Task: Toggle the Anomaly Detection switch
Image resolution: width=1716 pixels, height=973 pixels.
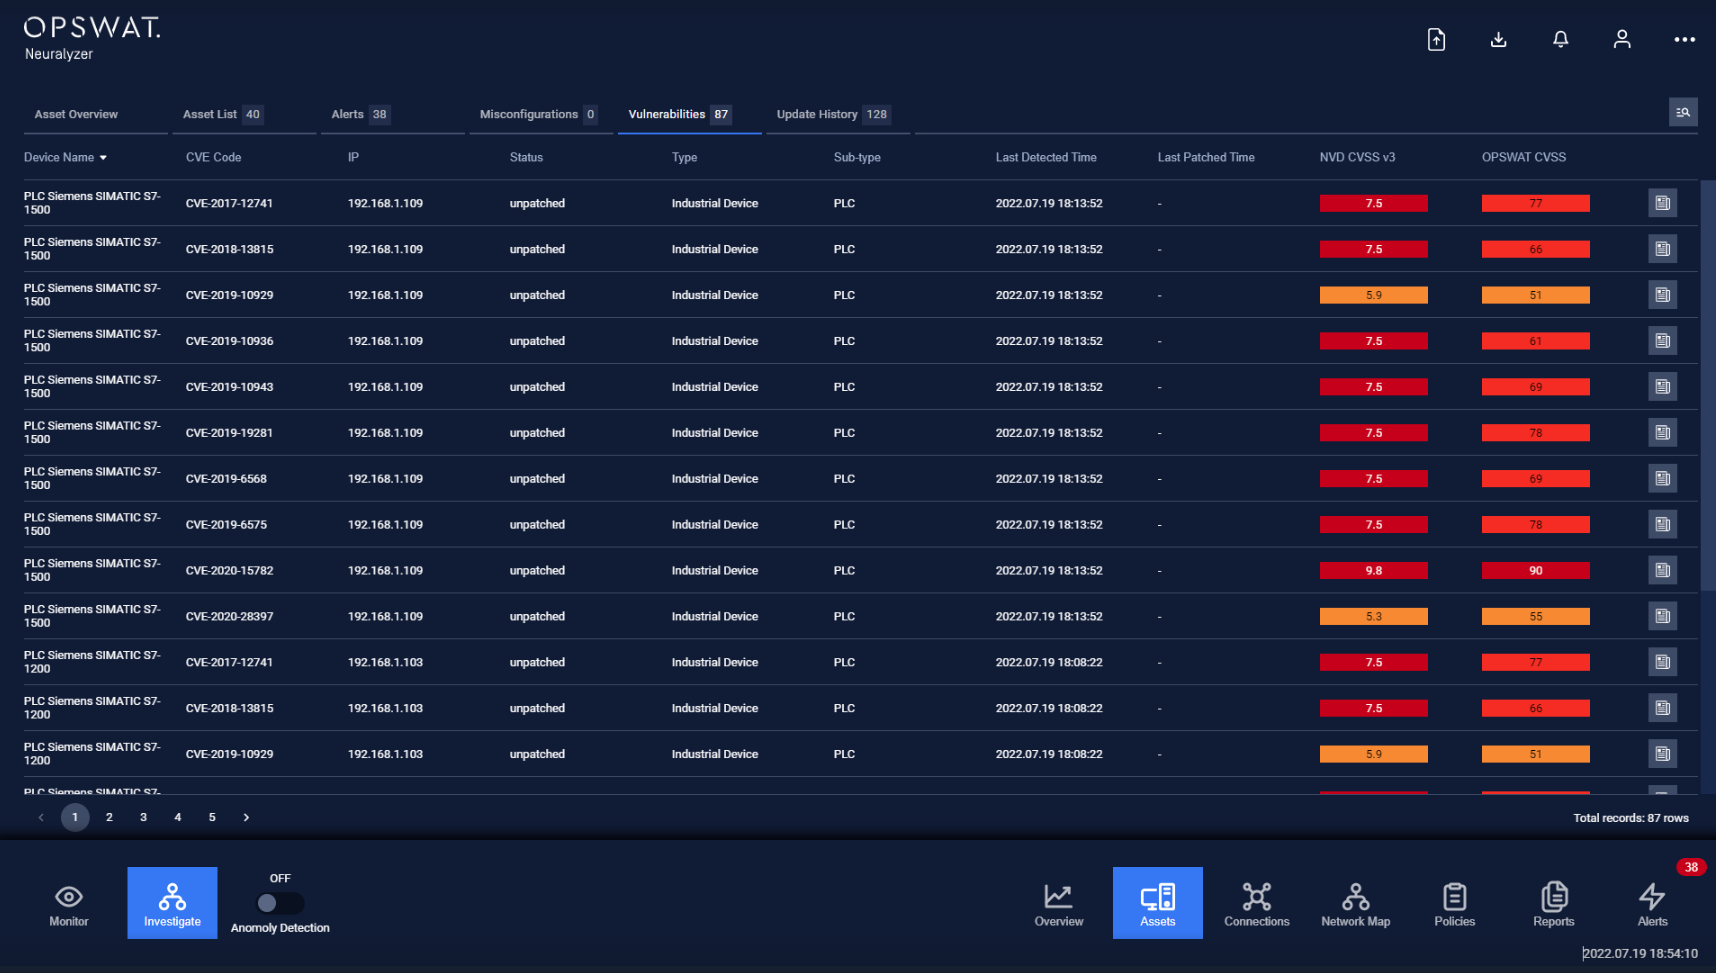Action: click(279, 903)
